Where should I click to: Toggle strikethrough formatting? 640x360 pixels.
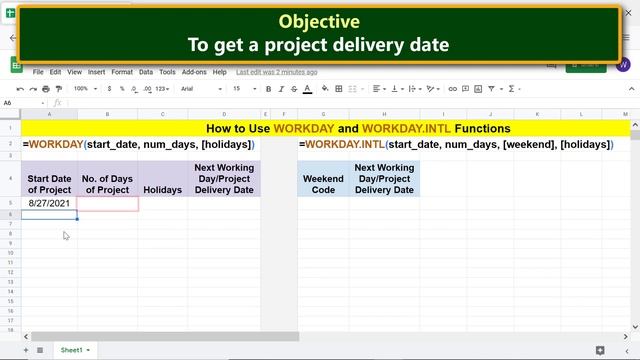[294, 89]
